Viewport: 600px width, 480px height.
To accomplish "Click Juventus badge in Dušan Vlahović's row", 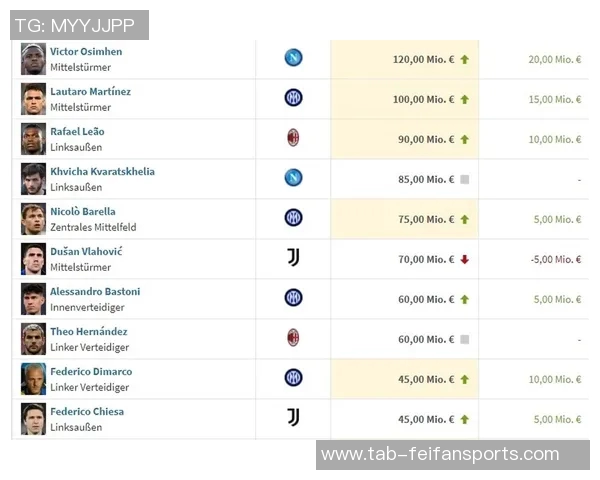I will 293,258.
